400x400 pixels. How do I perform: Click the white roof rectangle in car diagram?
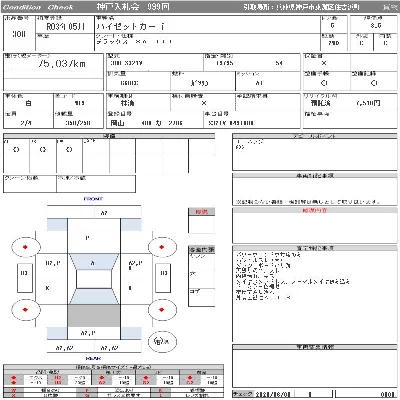click(x=94, y=279)
